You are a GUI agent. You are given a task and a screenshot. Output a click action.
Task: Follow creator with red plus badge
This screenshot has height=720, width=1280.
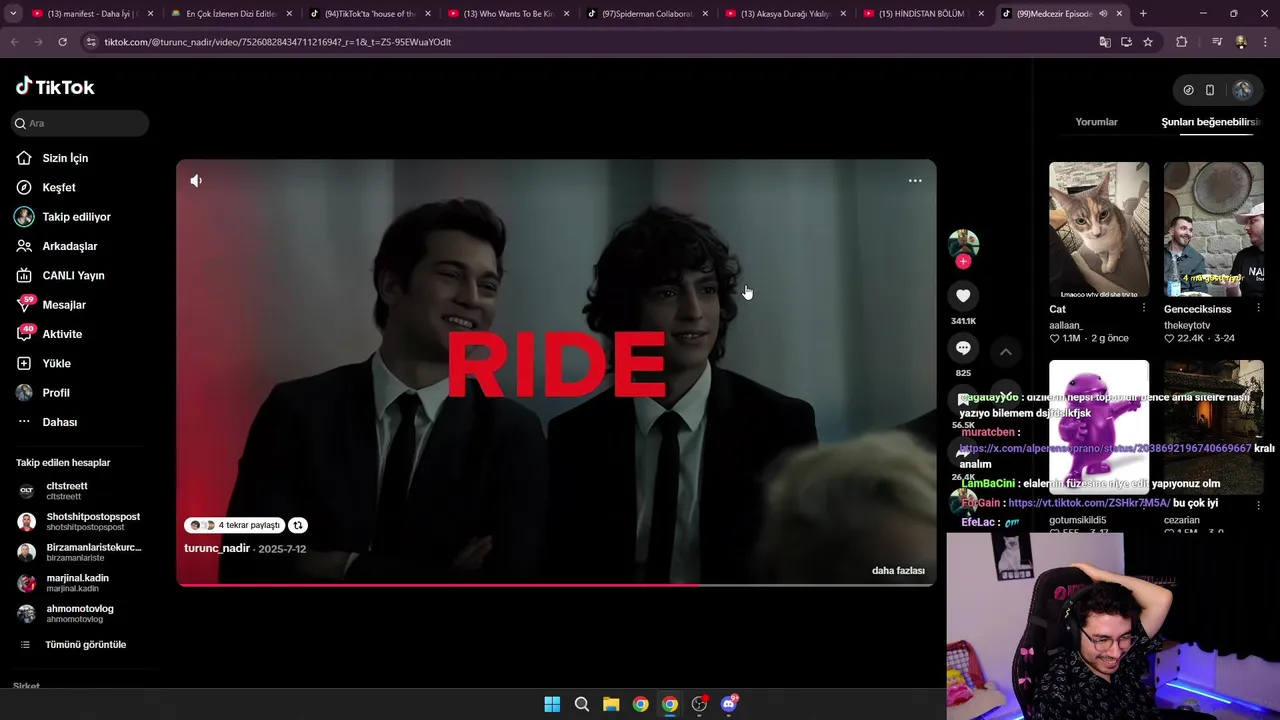point(963,262)
